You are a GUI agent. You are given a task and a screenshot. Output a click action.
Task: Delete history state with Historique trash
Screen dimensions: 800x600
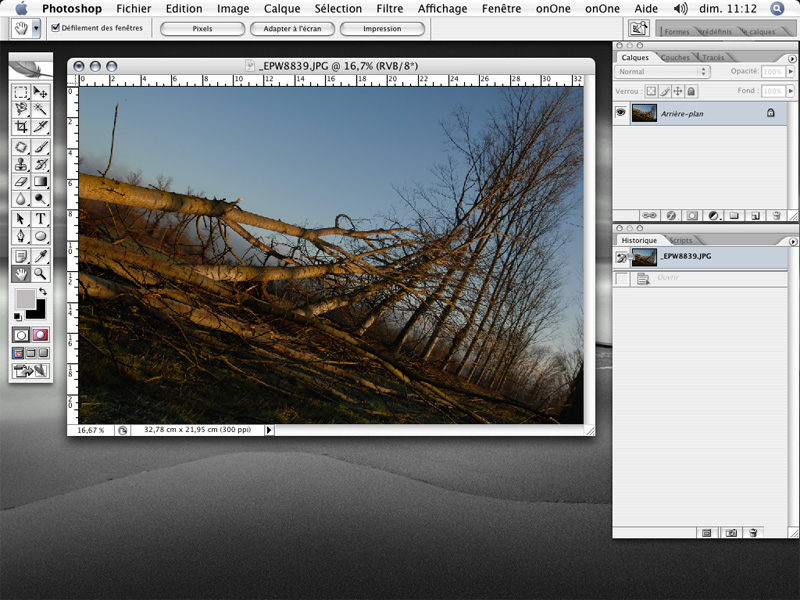point(753,533)
